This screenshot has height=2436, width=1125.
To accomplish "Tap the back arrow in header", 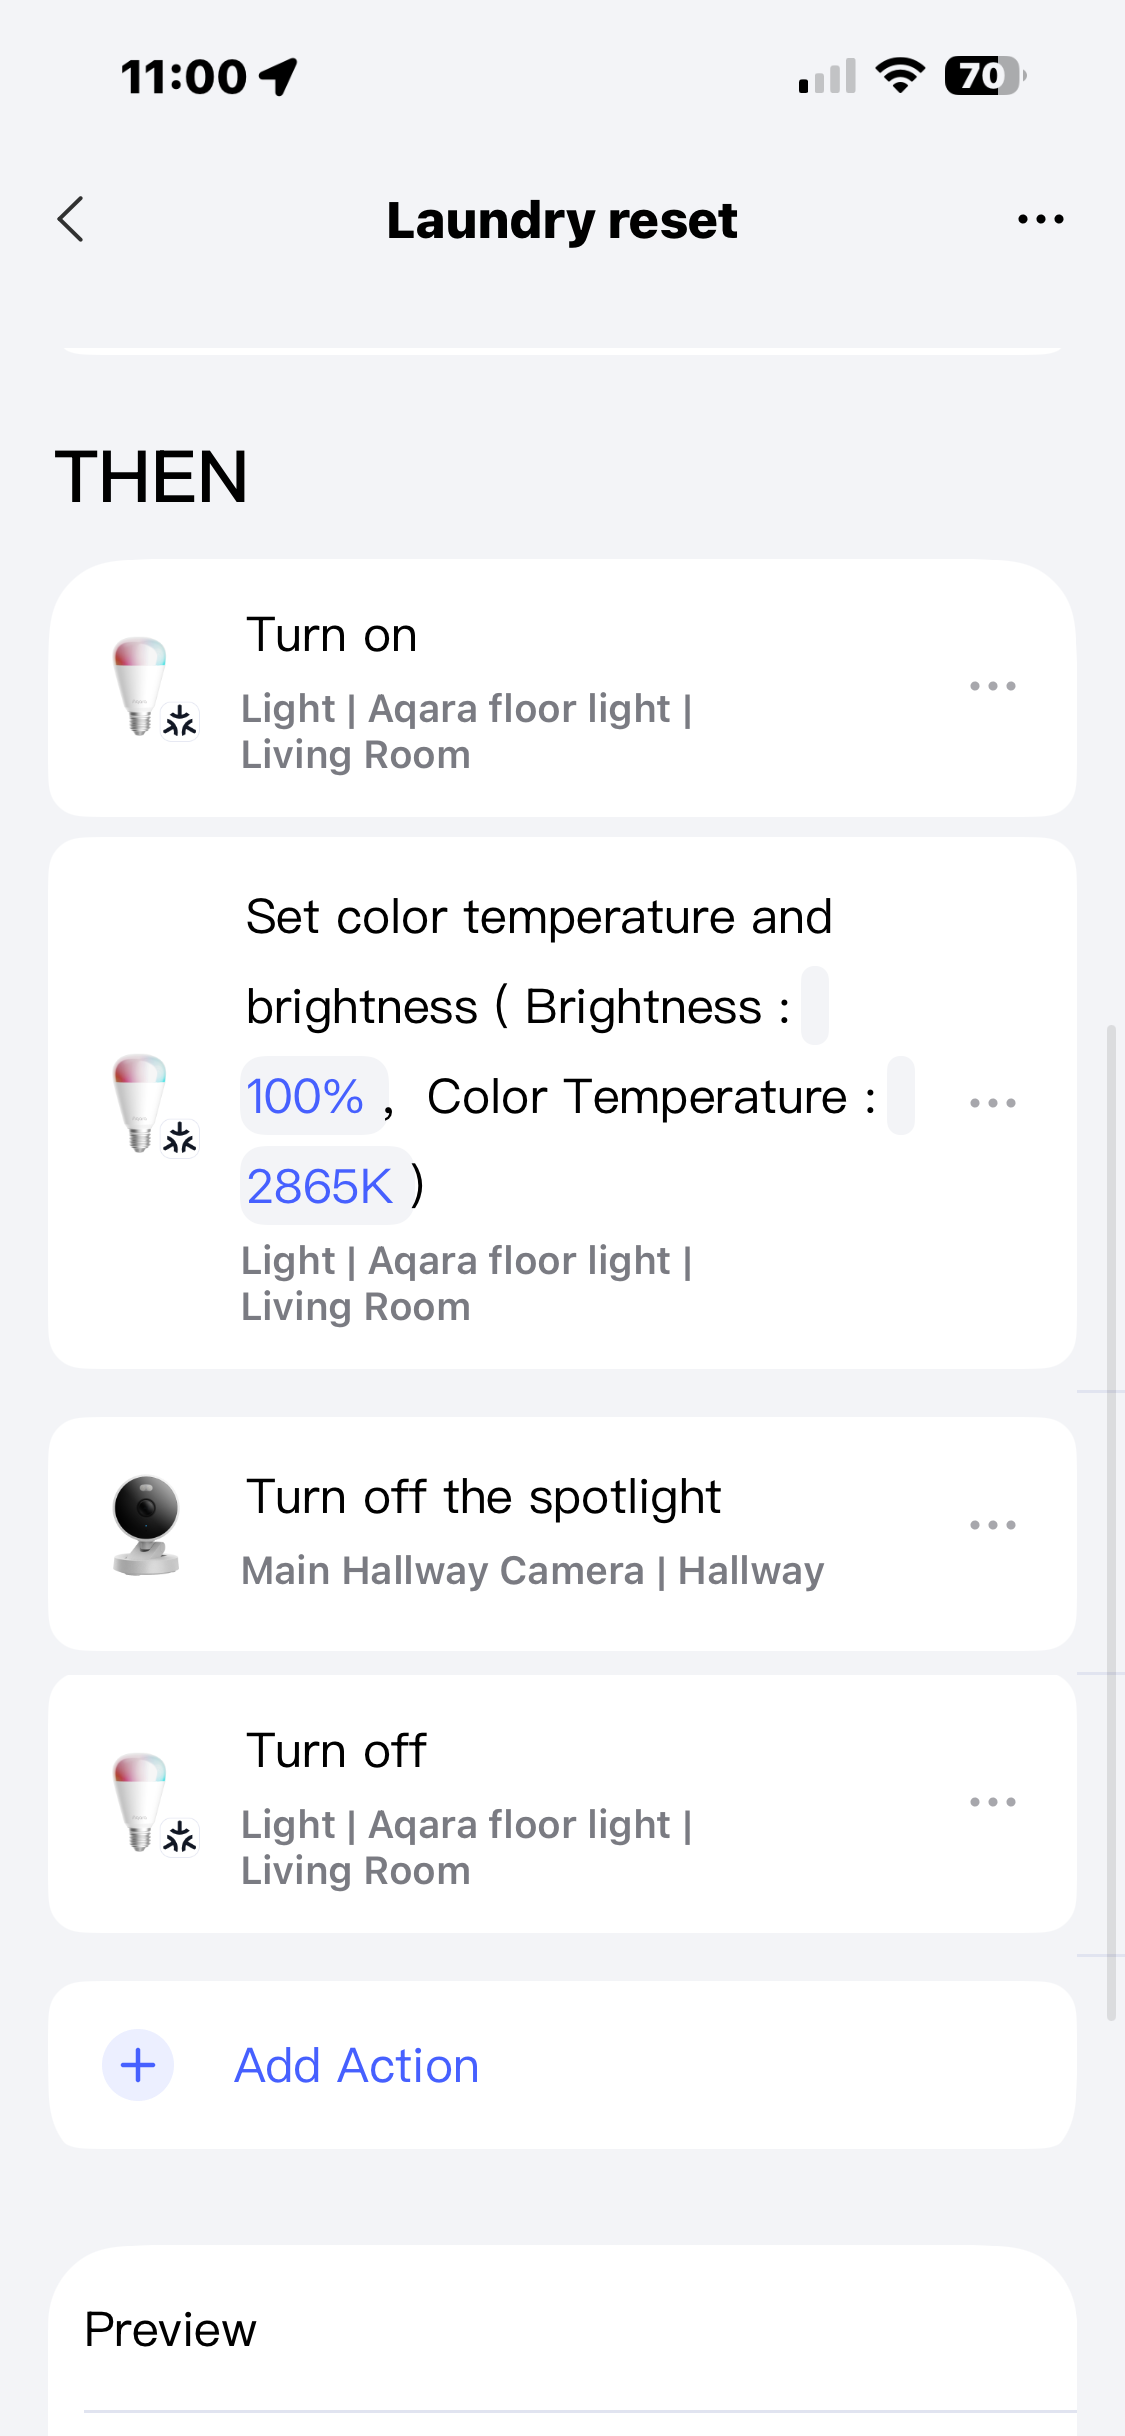I will tap(71, 219).
